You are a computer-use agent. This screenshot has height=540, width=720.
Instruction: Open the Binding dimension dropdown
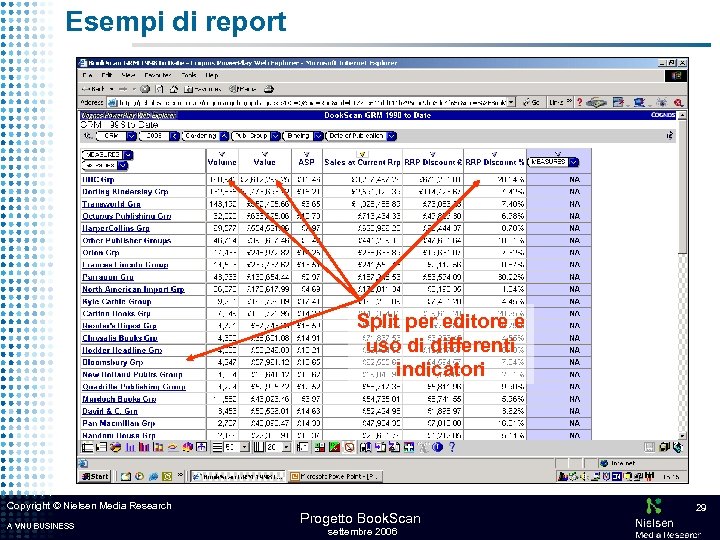[x=318, y=136]
